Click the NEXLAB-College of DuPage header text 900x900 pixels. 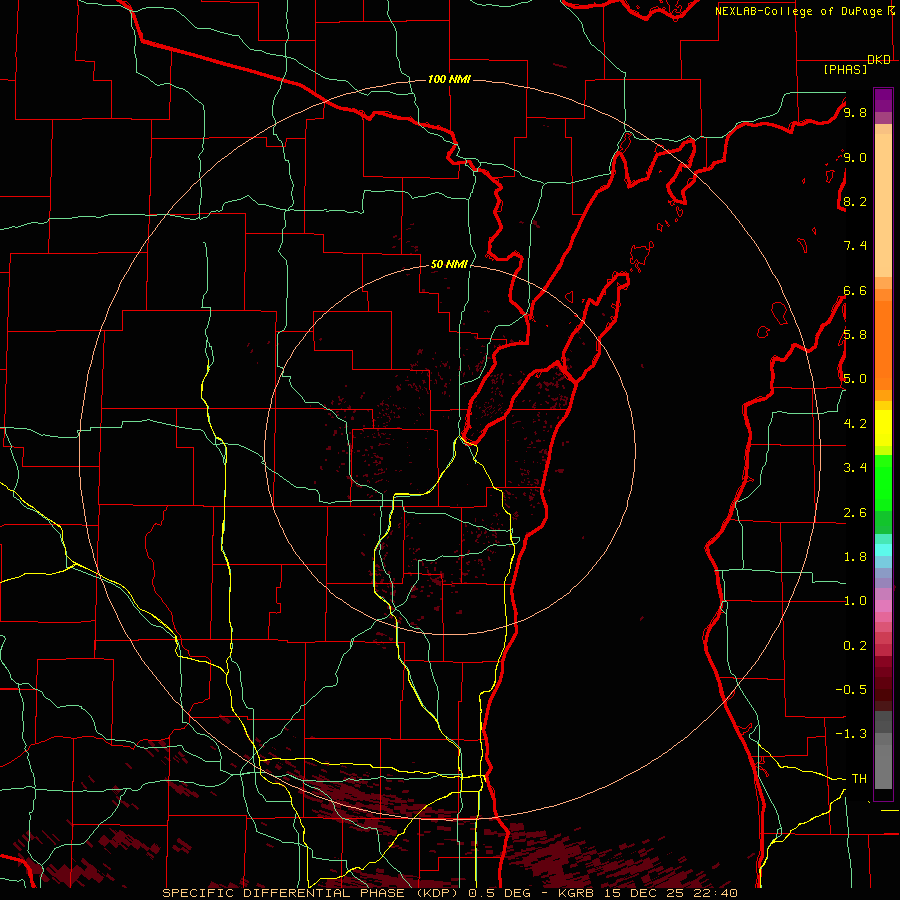click(799, 11)
